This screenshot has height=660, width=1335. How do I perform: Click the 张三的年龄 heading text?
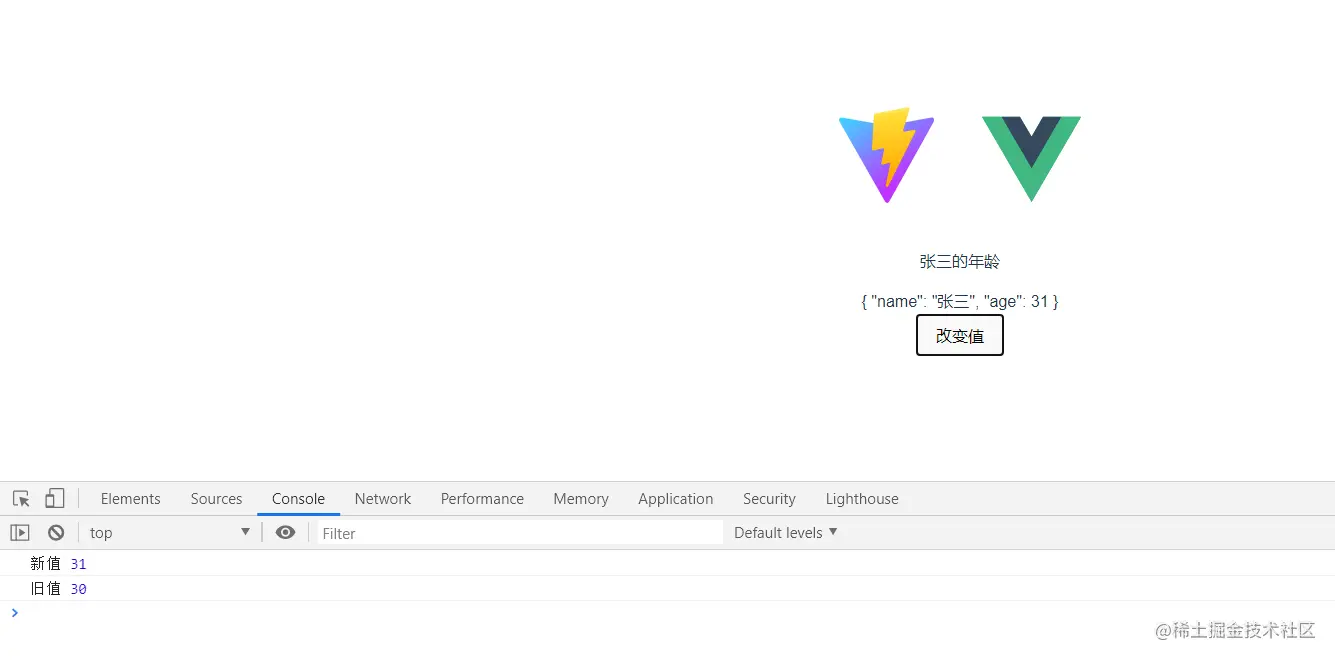pyautogui.click(x=960, y=262)
